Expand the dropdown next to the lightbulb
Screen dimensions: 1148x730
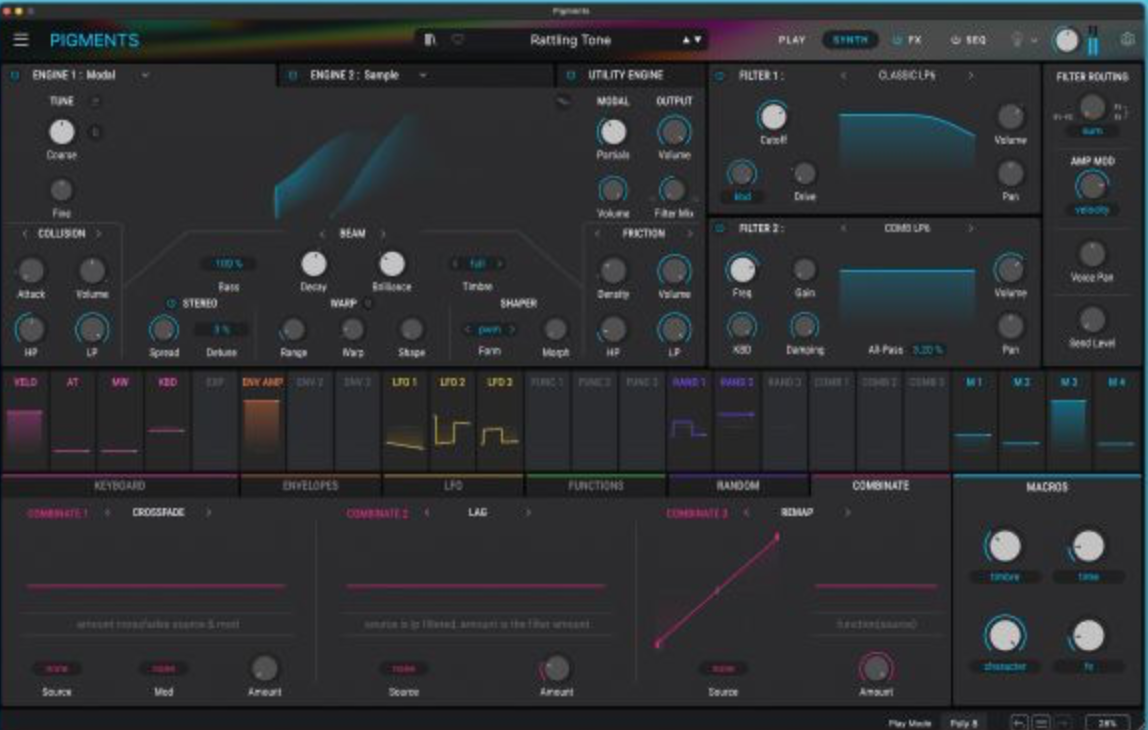point(1034,40)
